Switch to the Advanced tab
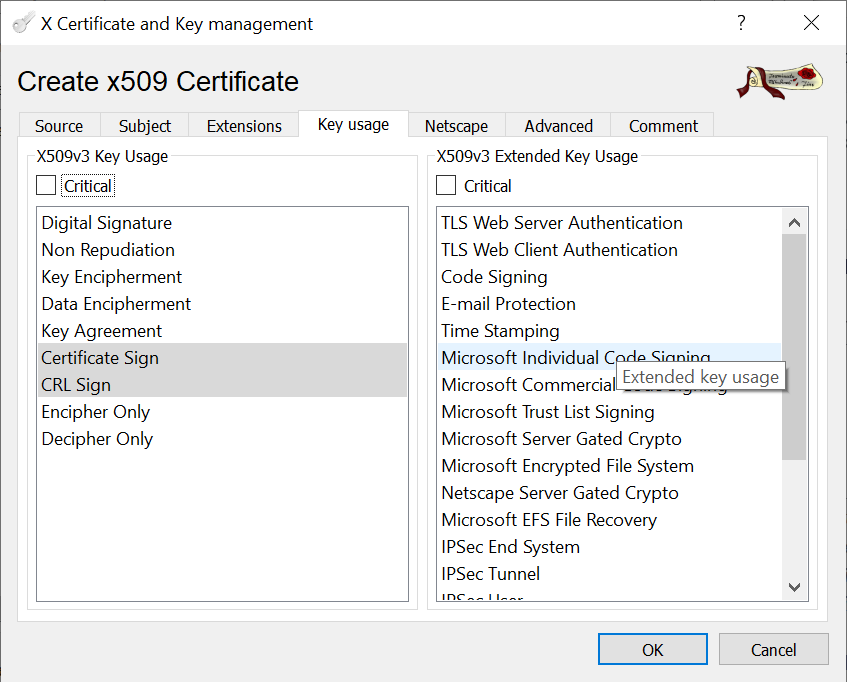The width and height of the screenshot is (847, 682). coord(558,126)
